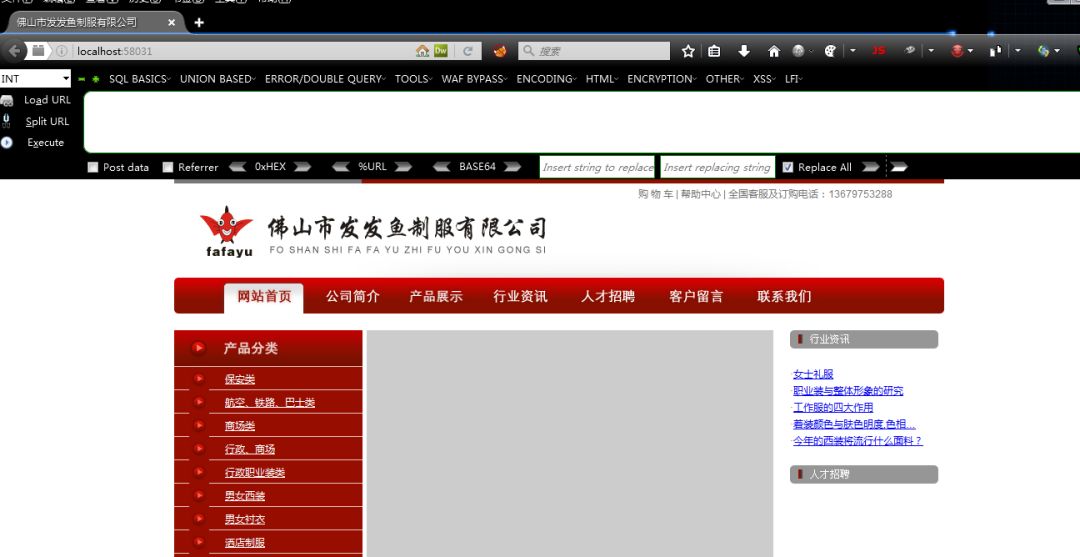
Task: Click left arrow before %URL
Action: pyautogui.click(x=340, y=167)
